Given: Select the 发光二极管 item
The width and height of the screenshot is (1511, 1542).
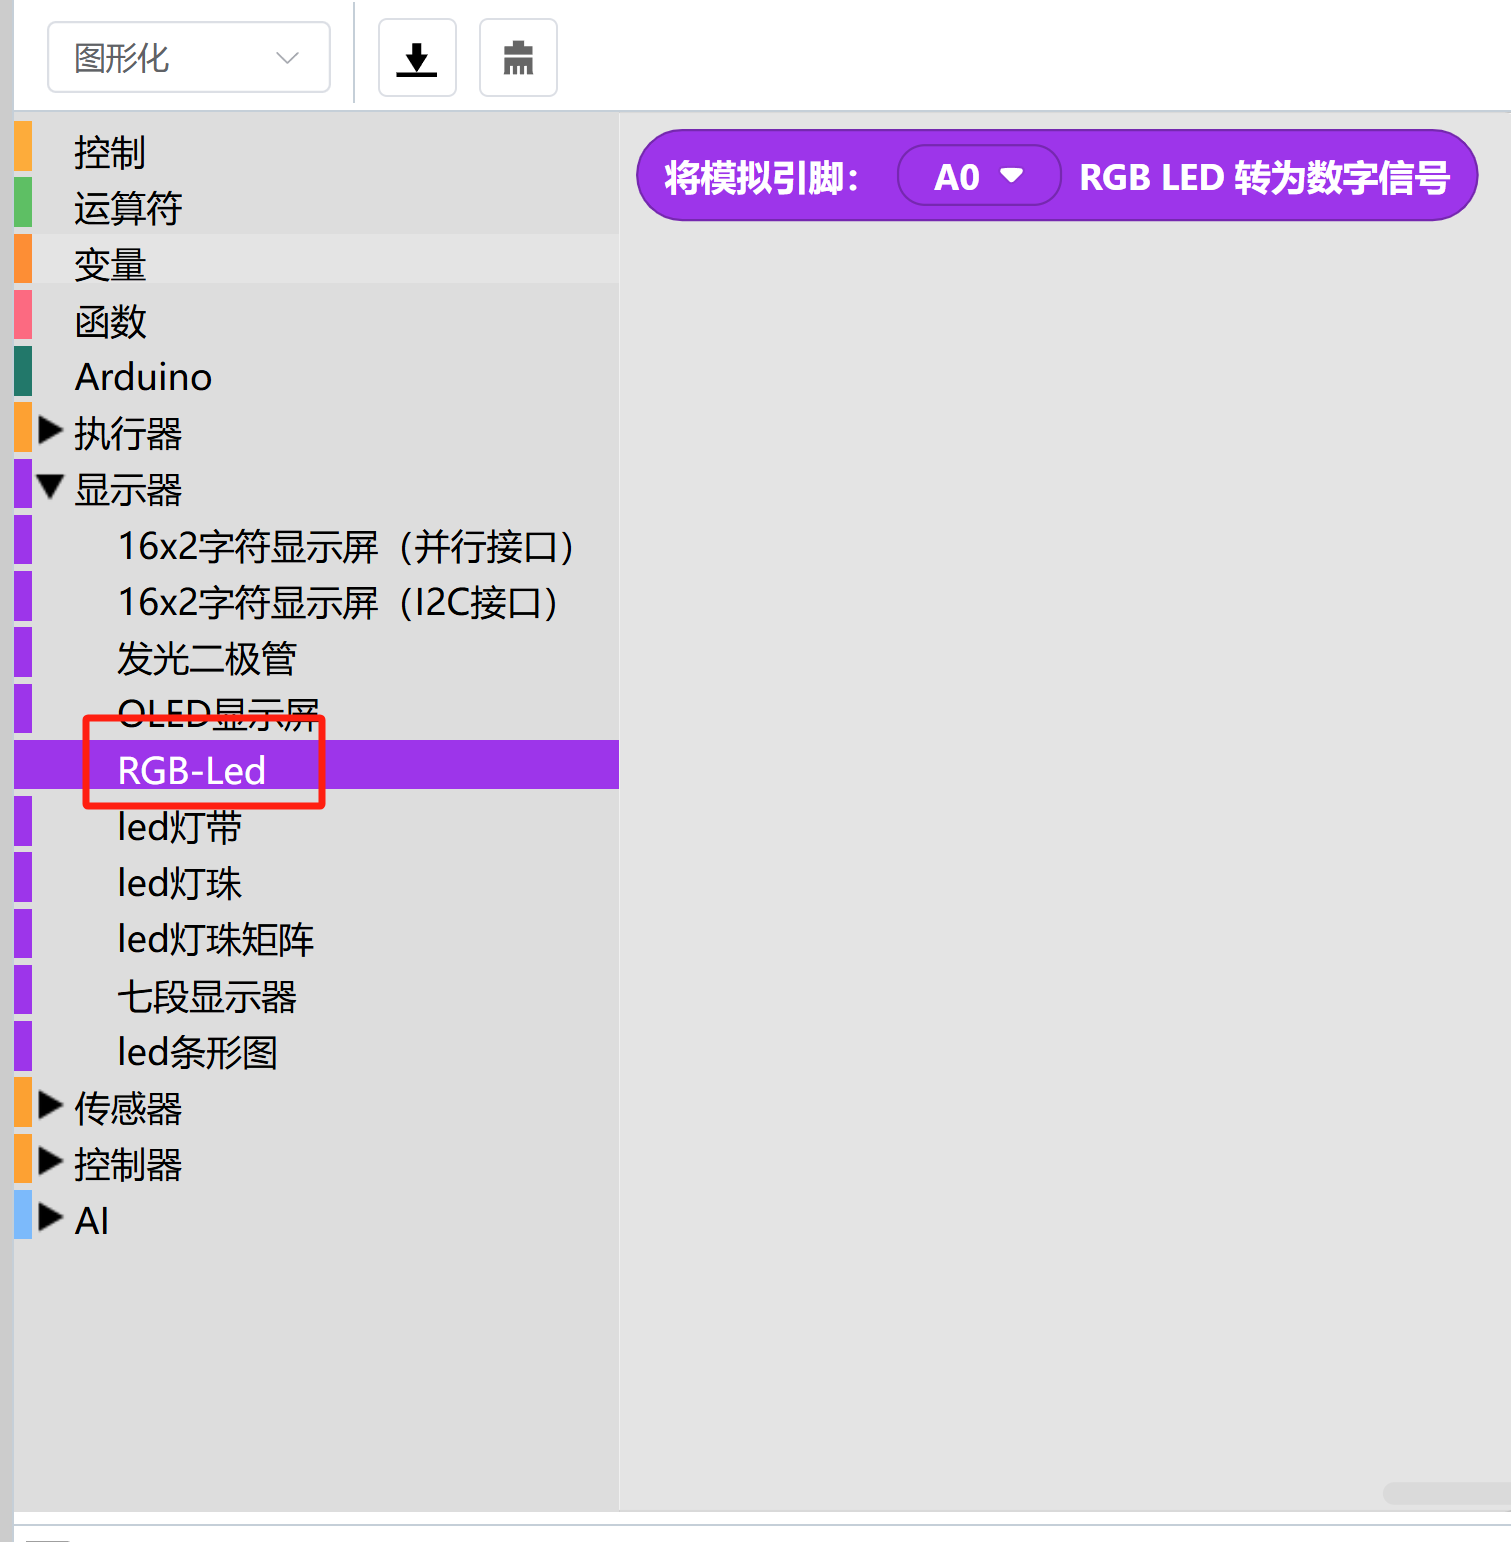Looking at the screenshot, I should coord(207,659).
